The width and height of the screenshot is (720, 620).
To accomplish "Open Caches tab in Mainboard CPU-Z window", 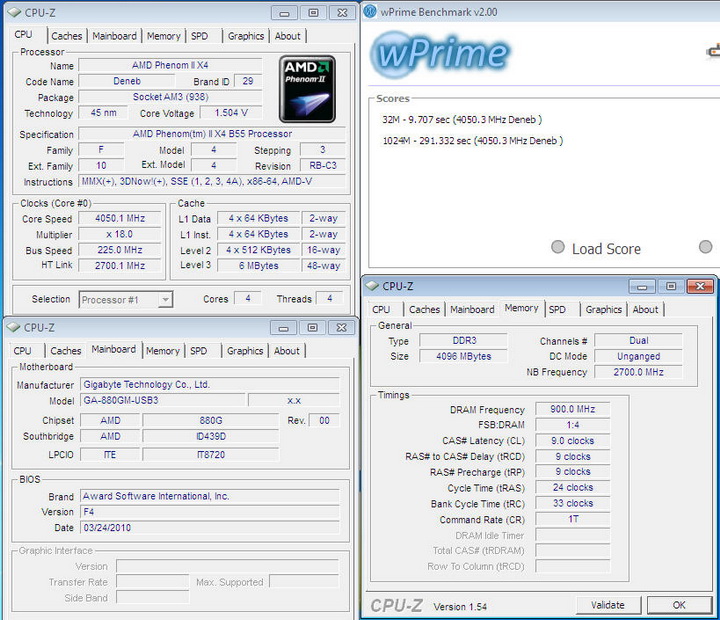I will point(66,351).
